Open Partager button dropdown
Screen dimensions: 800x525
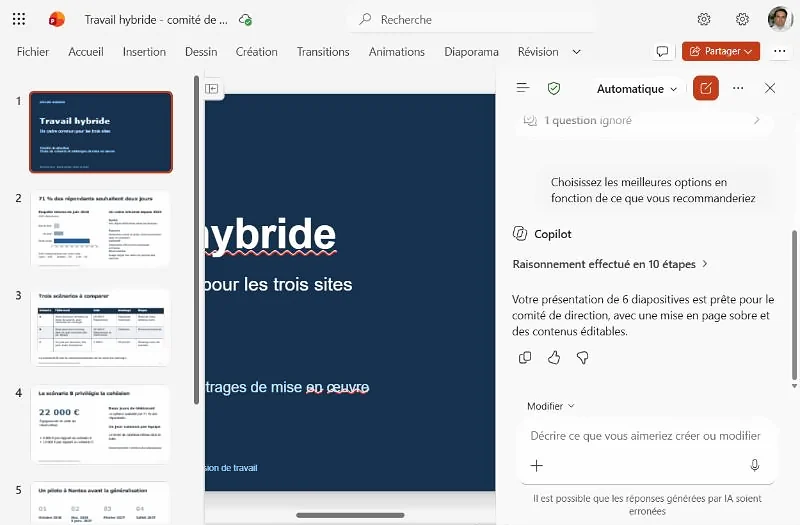tap(720, 51)
